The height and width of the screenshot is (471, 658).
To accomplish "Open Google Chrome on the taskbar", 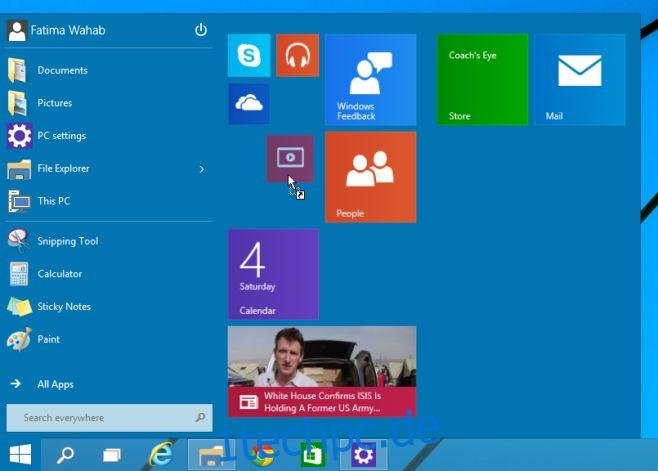I will [x=263, y=455].
